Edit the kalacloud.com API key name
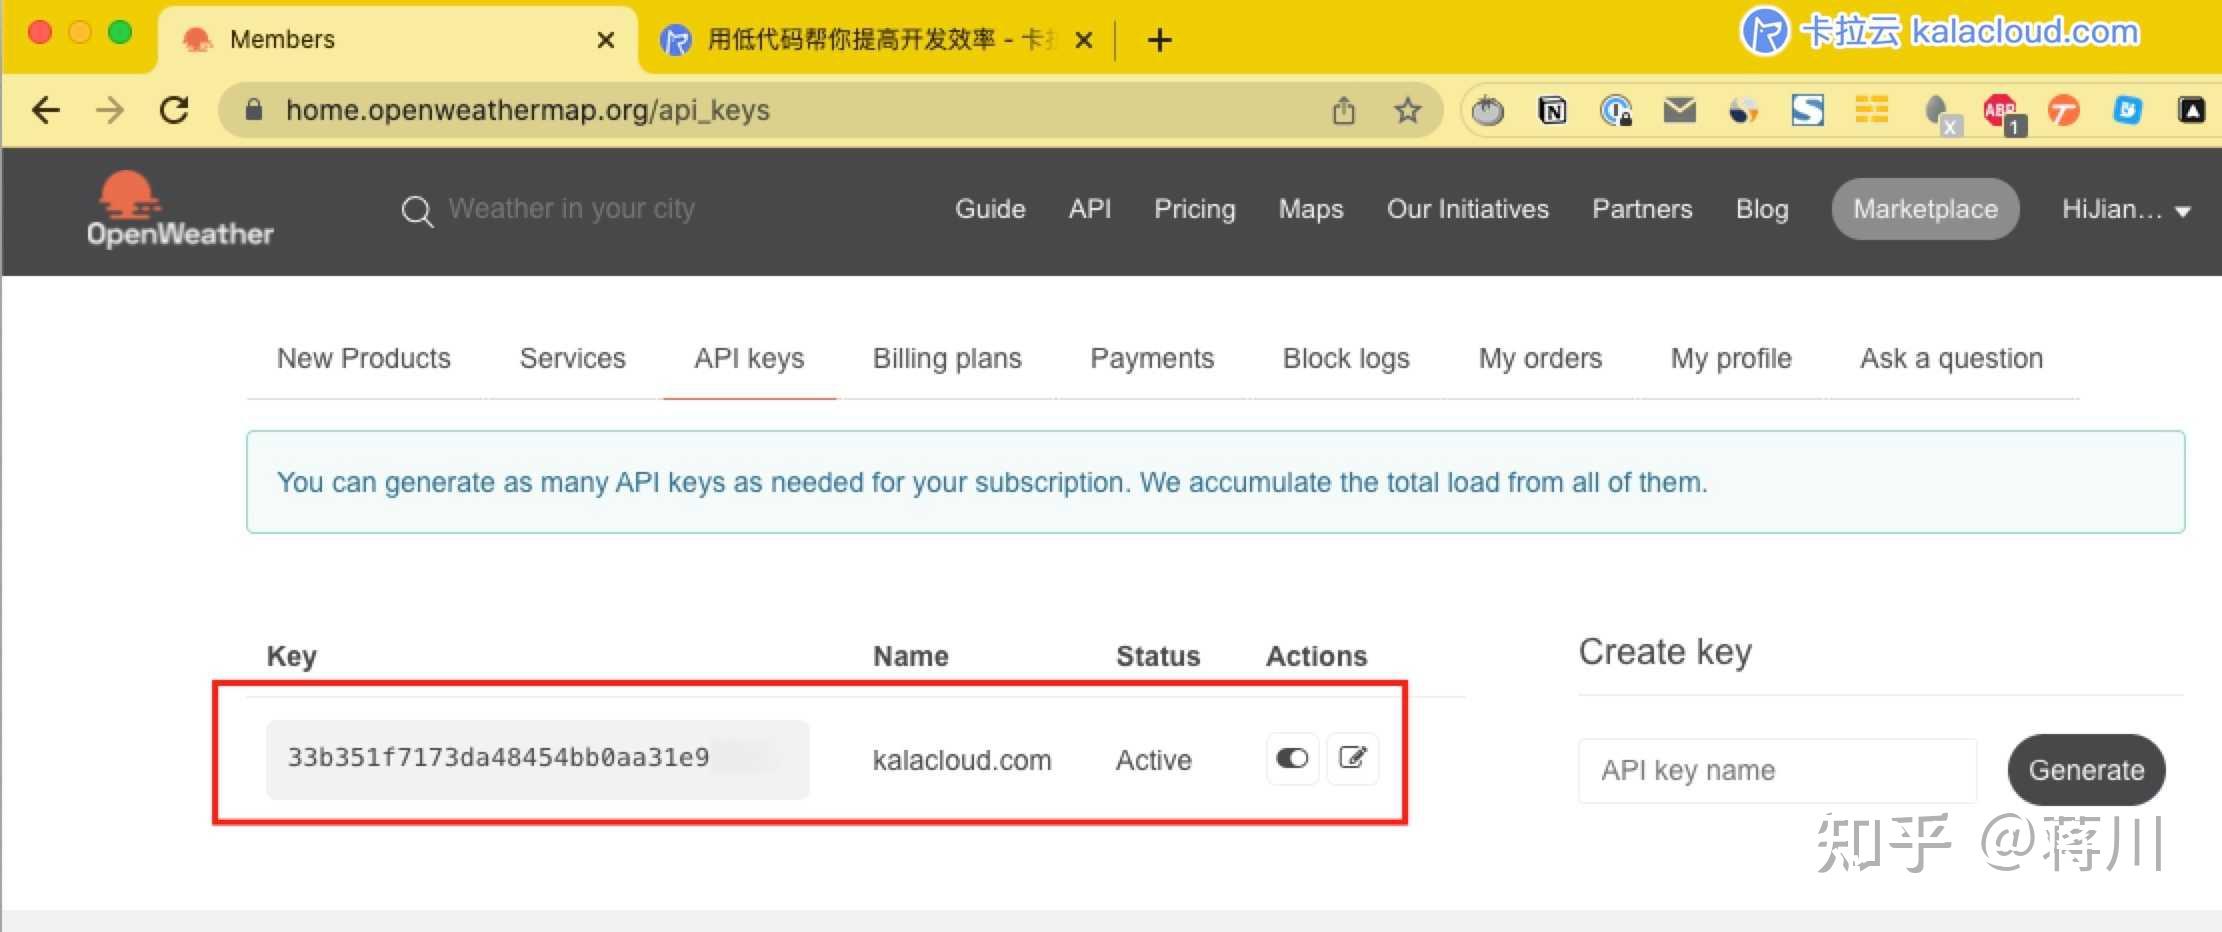Screen dimensions: 2222x932 click(x=1353, y=759)
